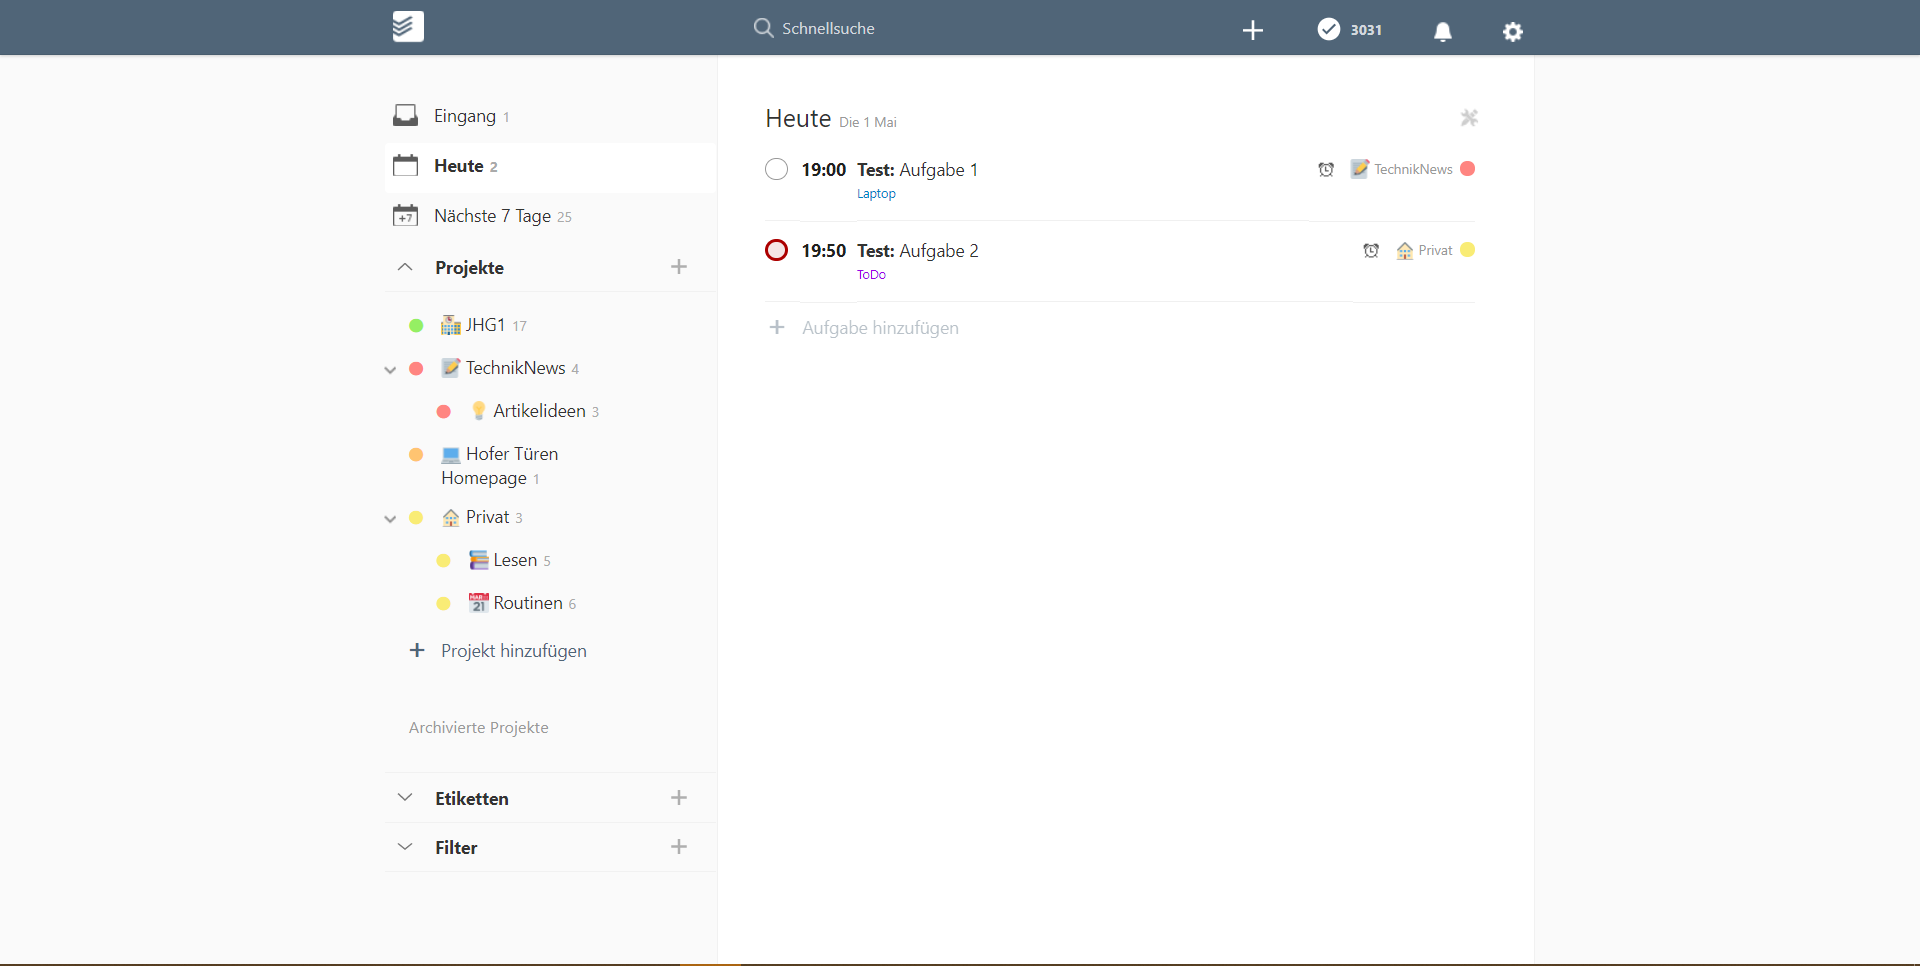Open the settings gear menu
1920x966 pixels.
pos(1513,32)
